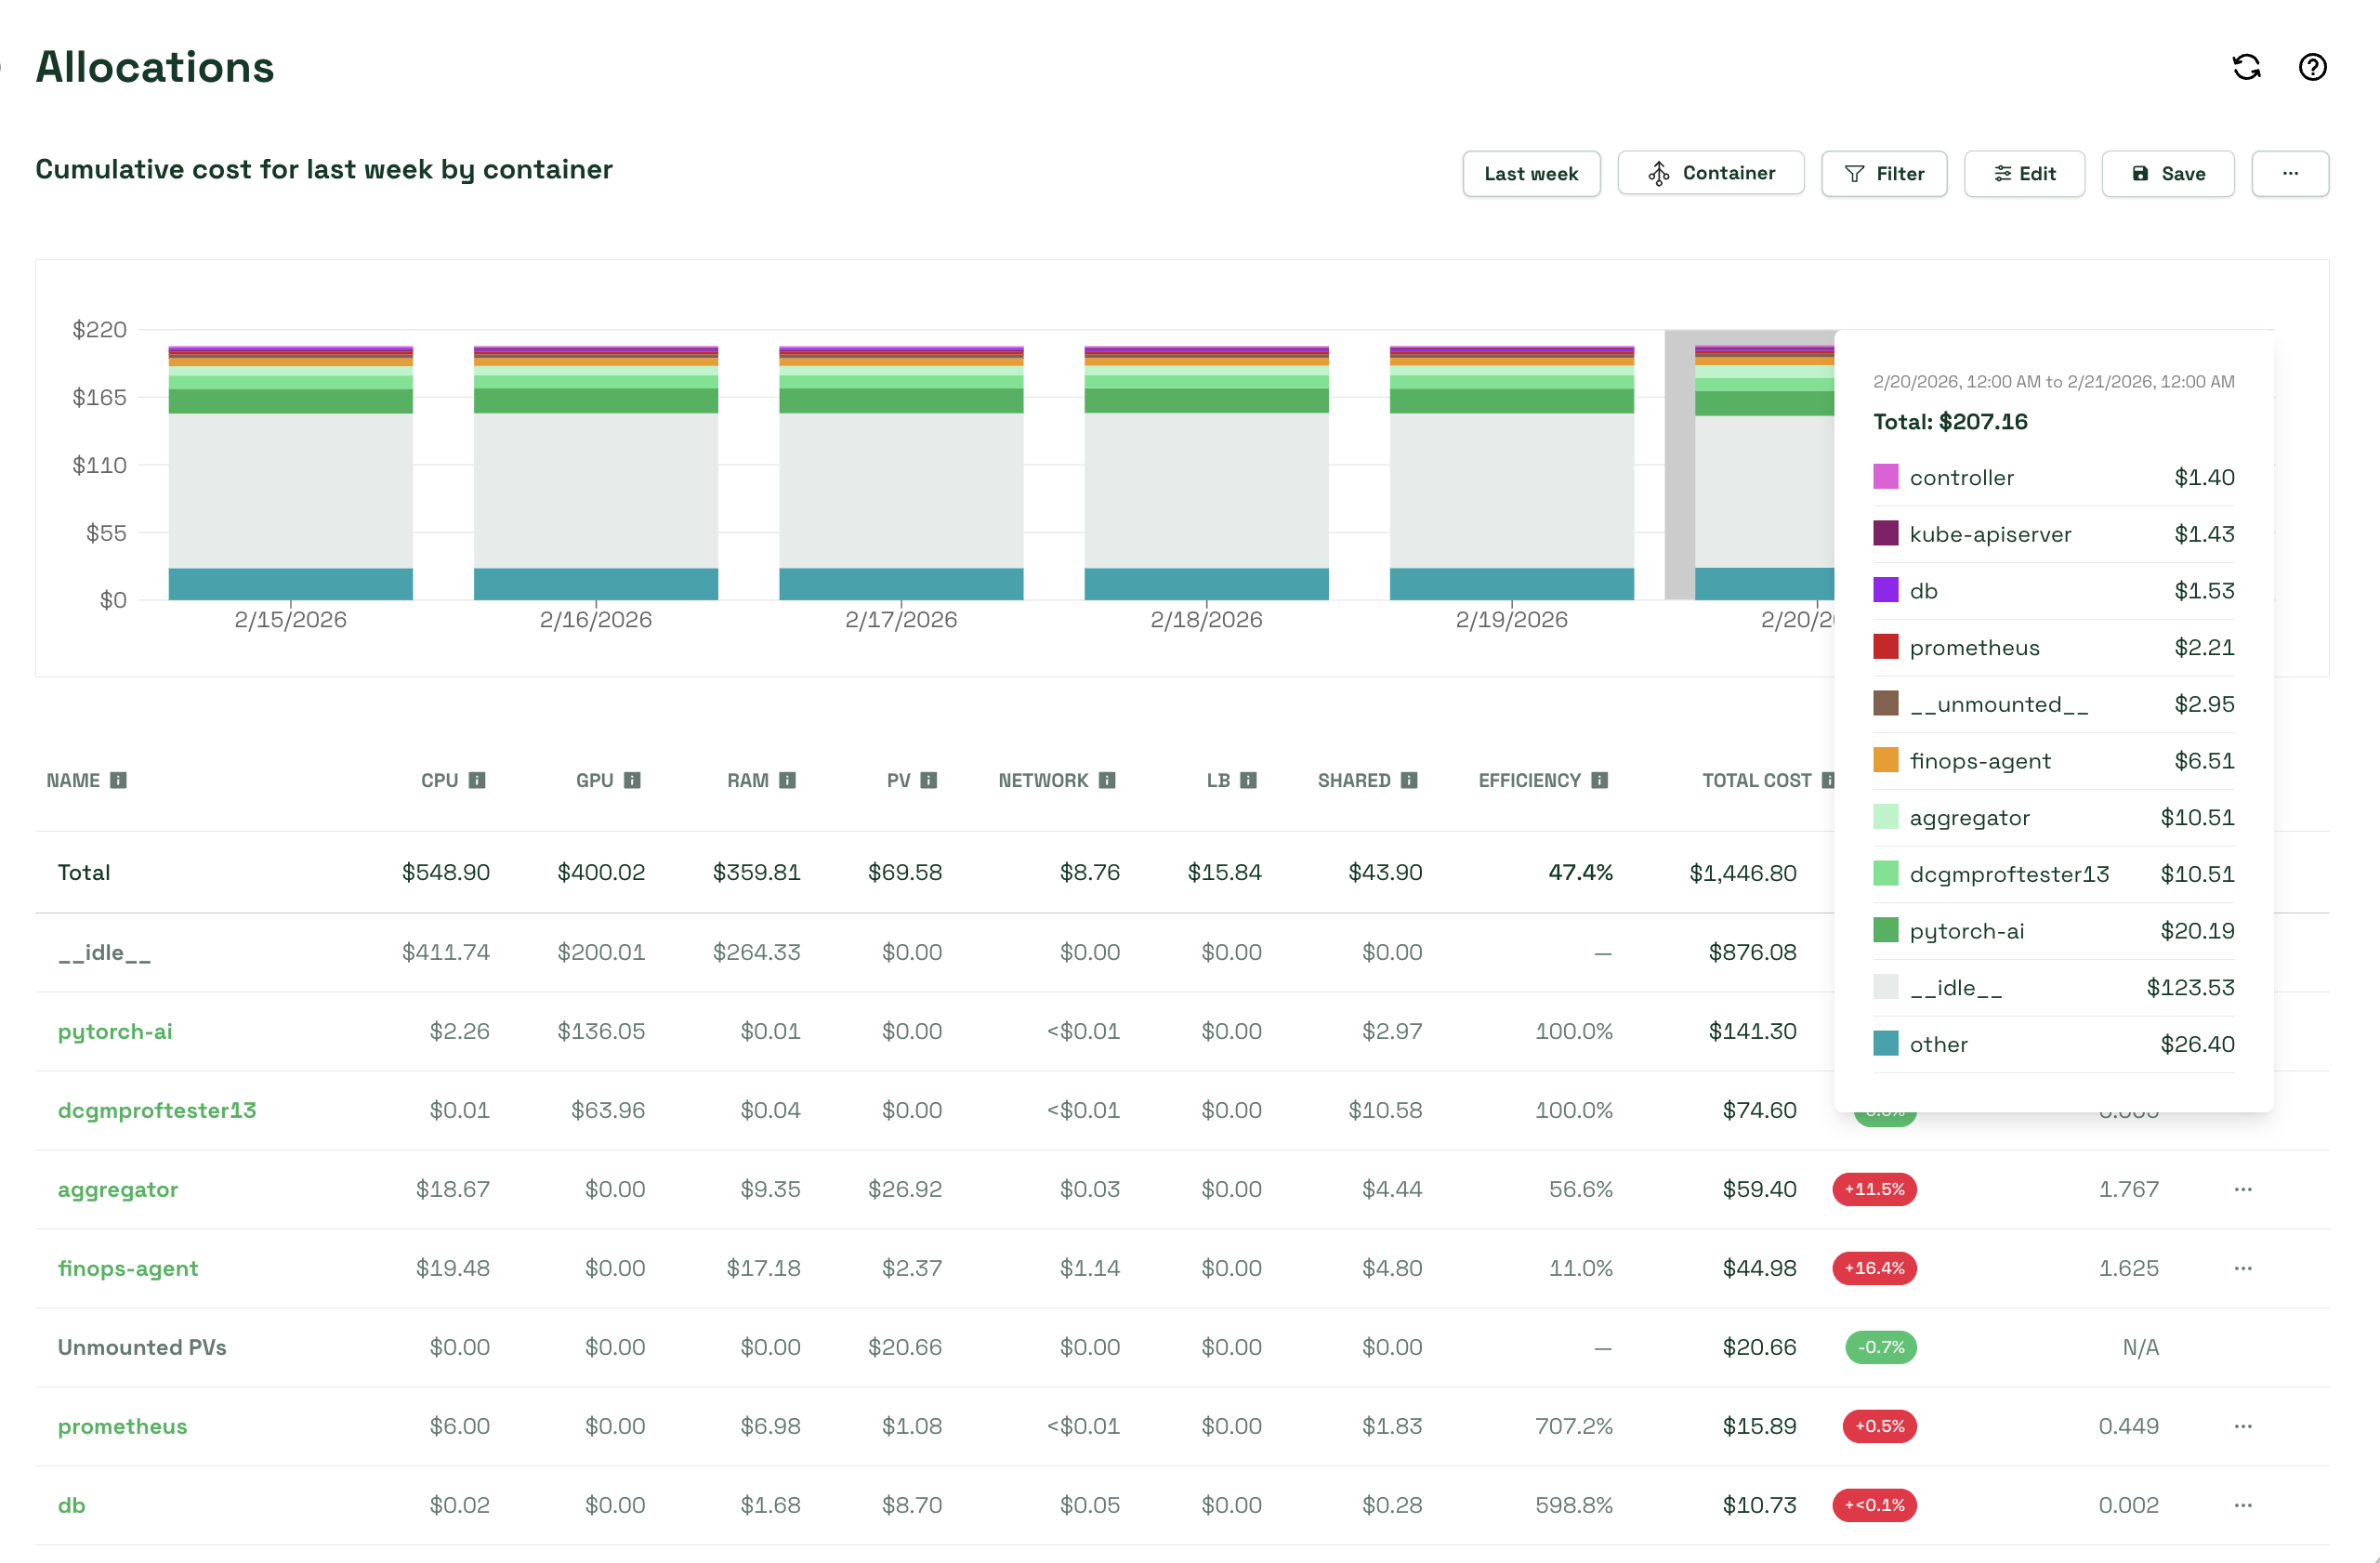Click the info icon next to GPU header
This screenshot has height=1563, width=2380.
pyautogui.click(x=632, y=780)
